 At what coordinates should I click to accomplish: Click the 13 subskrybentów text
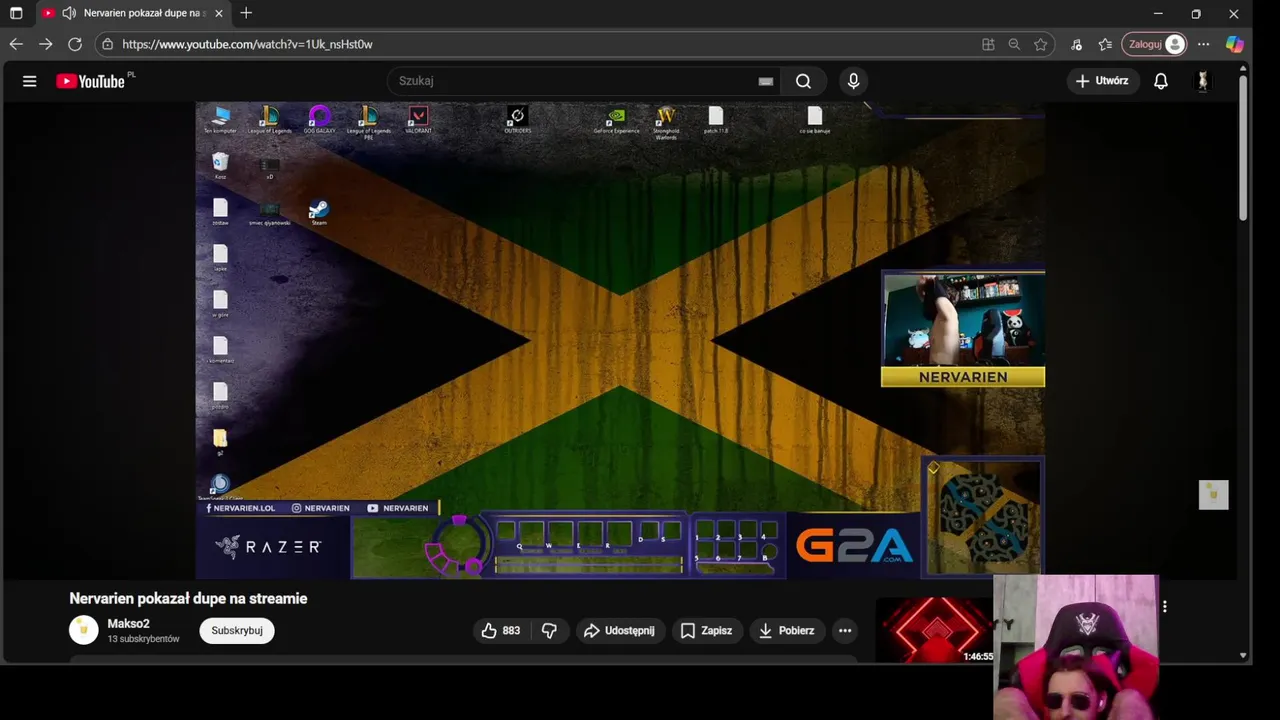tap(143, 639)
